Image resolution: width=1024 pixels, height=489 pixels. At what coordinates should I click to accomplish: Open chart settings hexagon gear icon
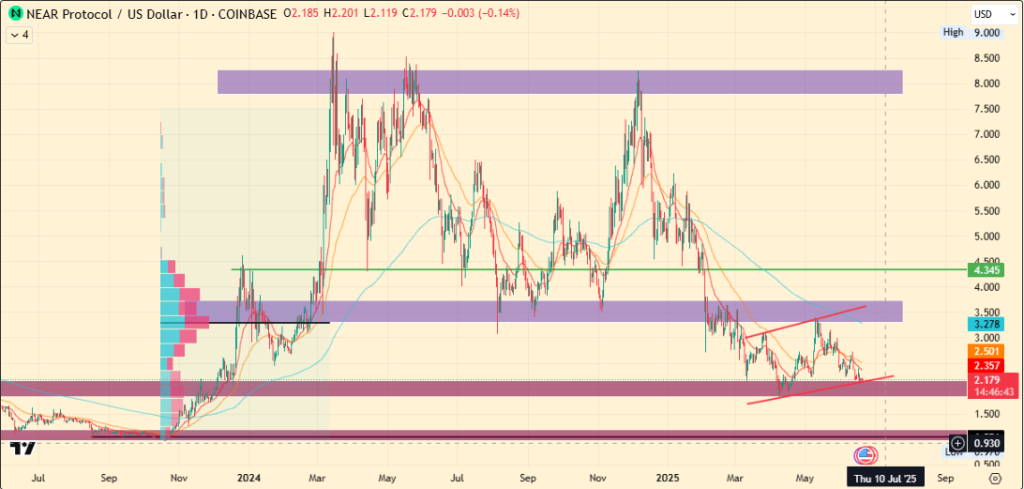995,479
